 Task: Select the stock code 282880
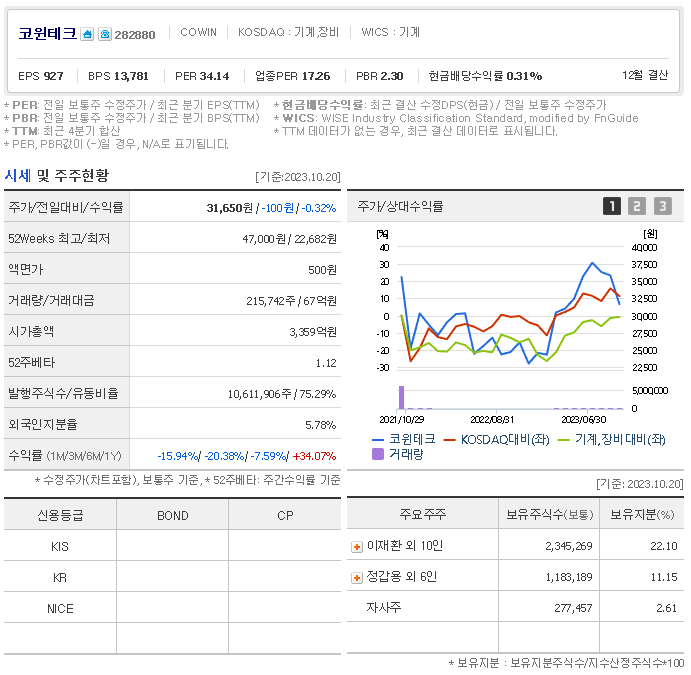pyautogui.click(x=135, y=35)
